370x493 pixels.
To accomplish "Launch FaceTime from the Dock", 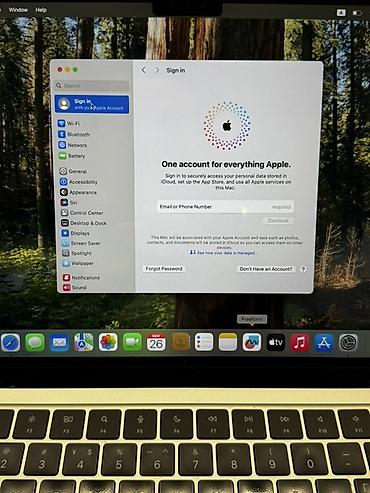I will 132,342.
